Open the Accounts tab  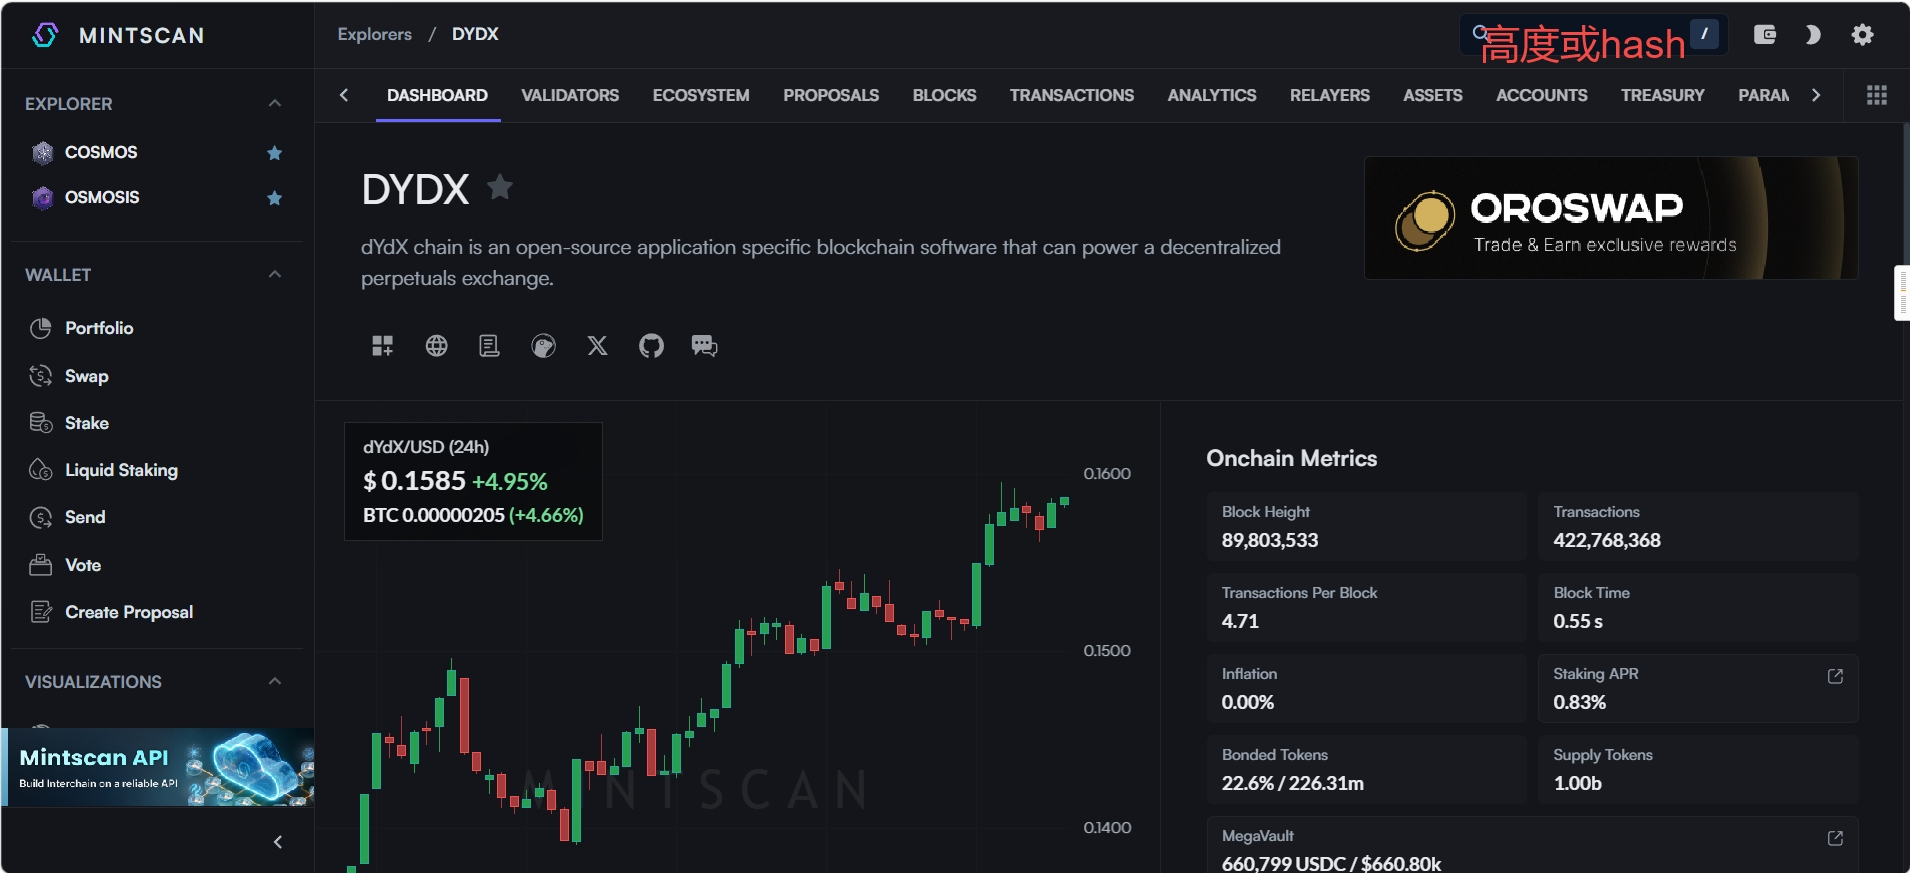point(1542,95)
